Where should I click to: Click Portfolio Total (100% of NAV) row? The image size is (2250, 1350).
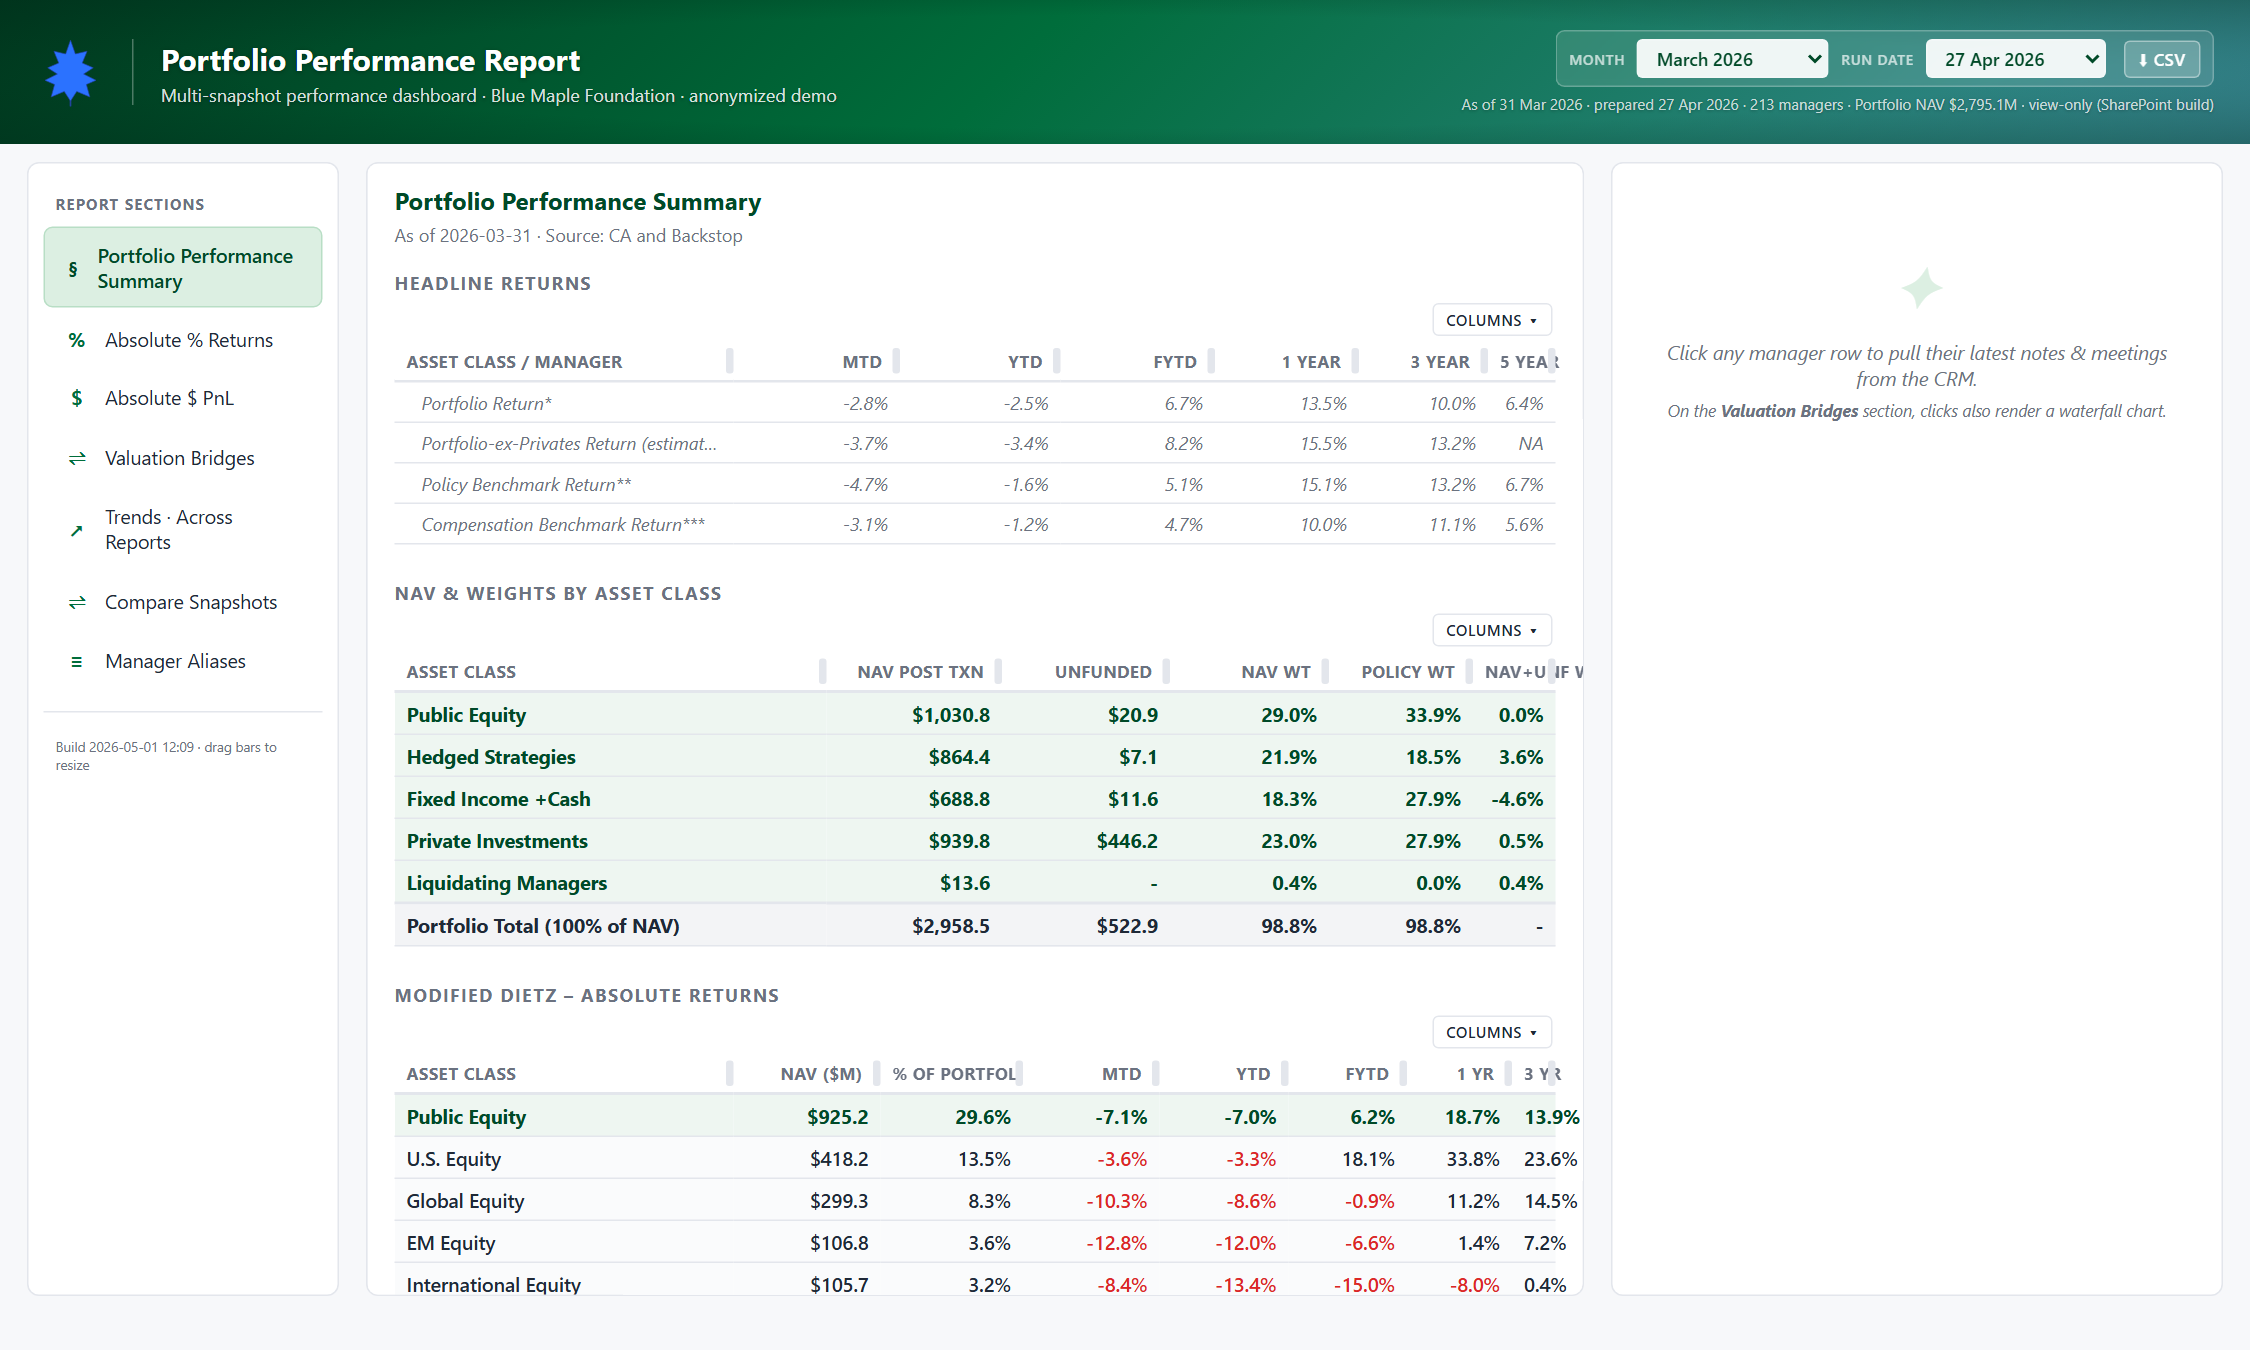[x=975, y=925]
